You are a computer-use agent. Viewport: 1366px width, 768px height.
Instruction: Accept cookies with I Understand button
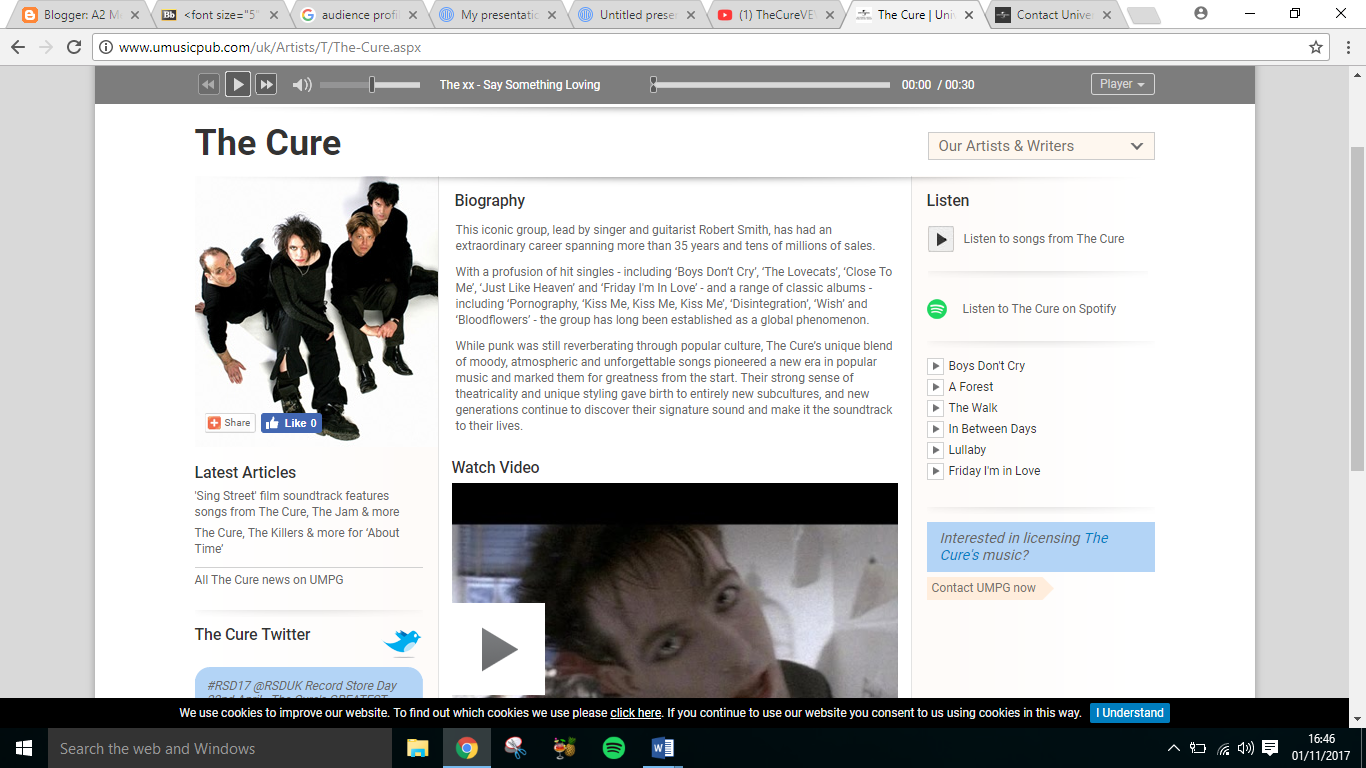(1130, 713)
